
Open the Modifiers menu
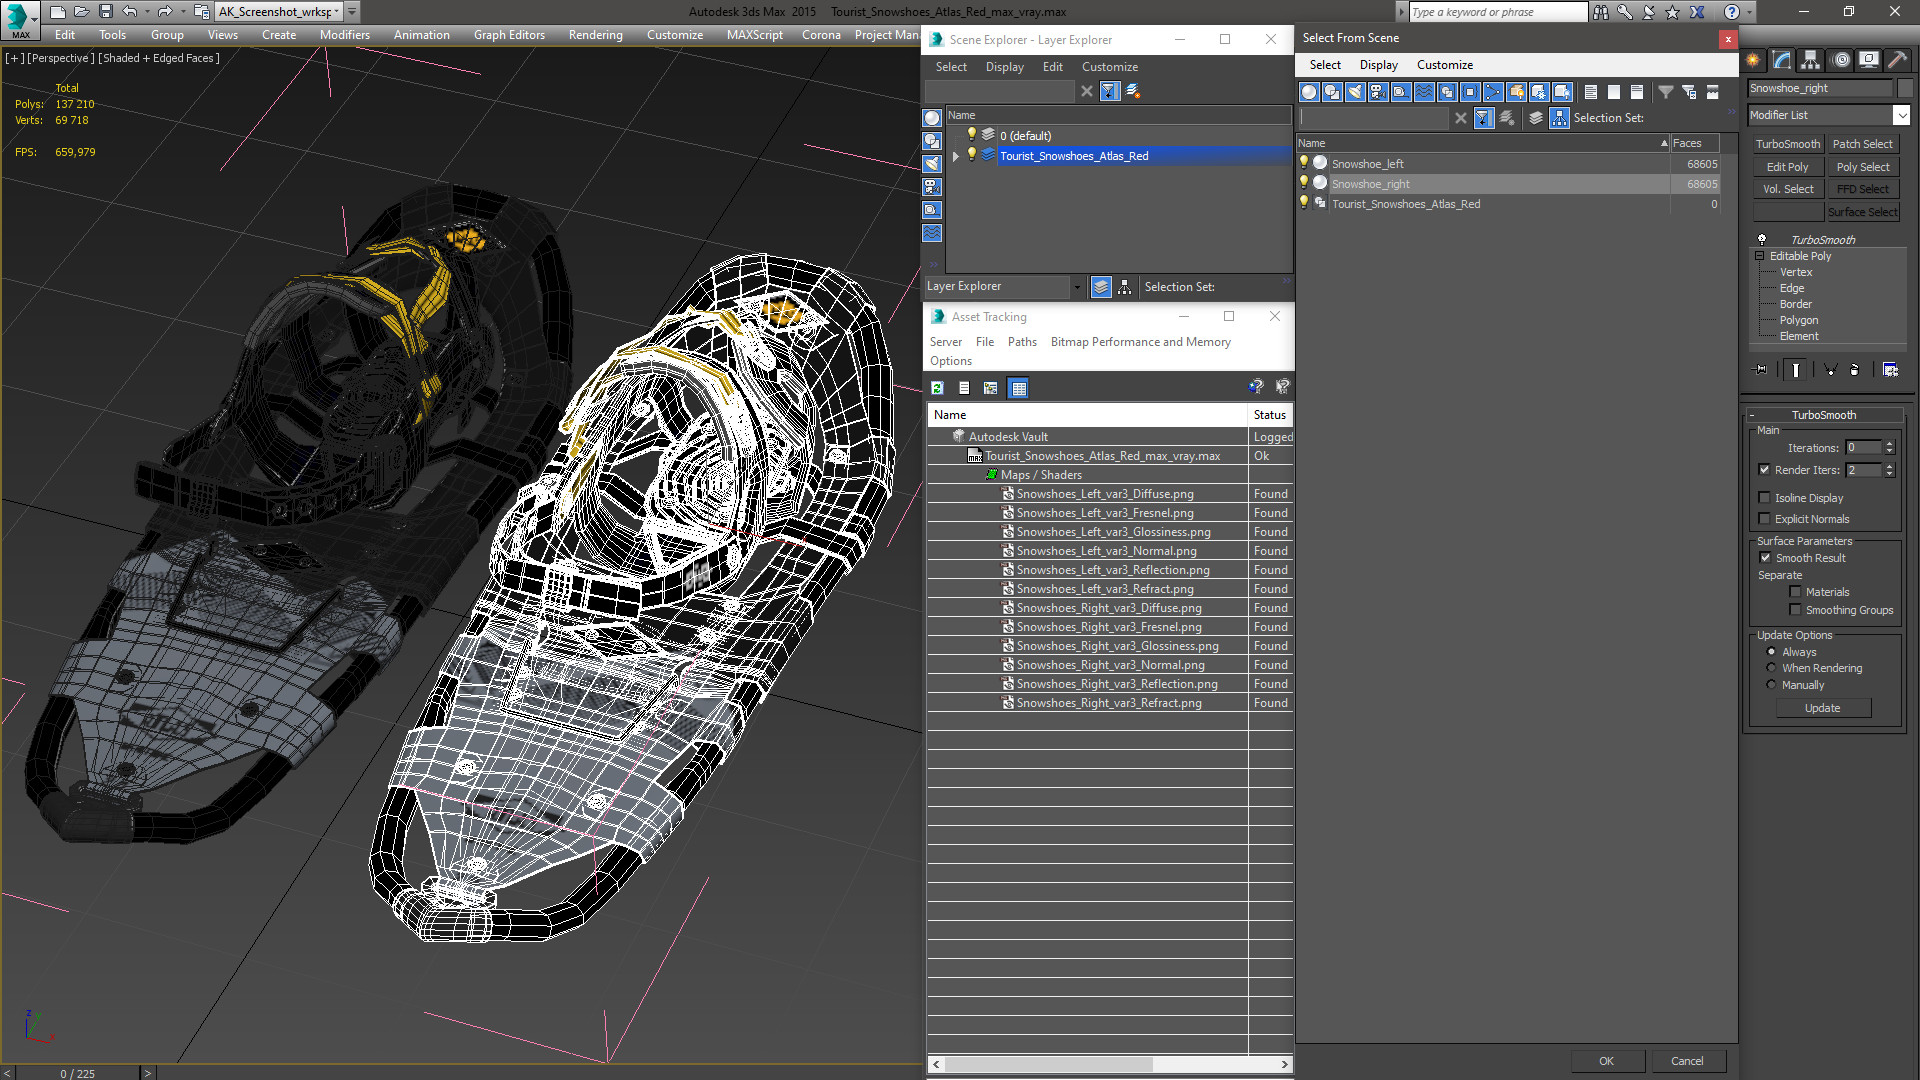point(344,35)
